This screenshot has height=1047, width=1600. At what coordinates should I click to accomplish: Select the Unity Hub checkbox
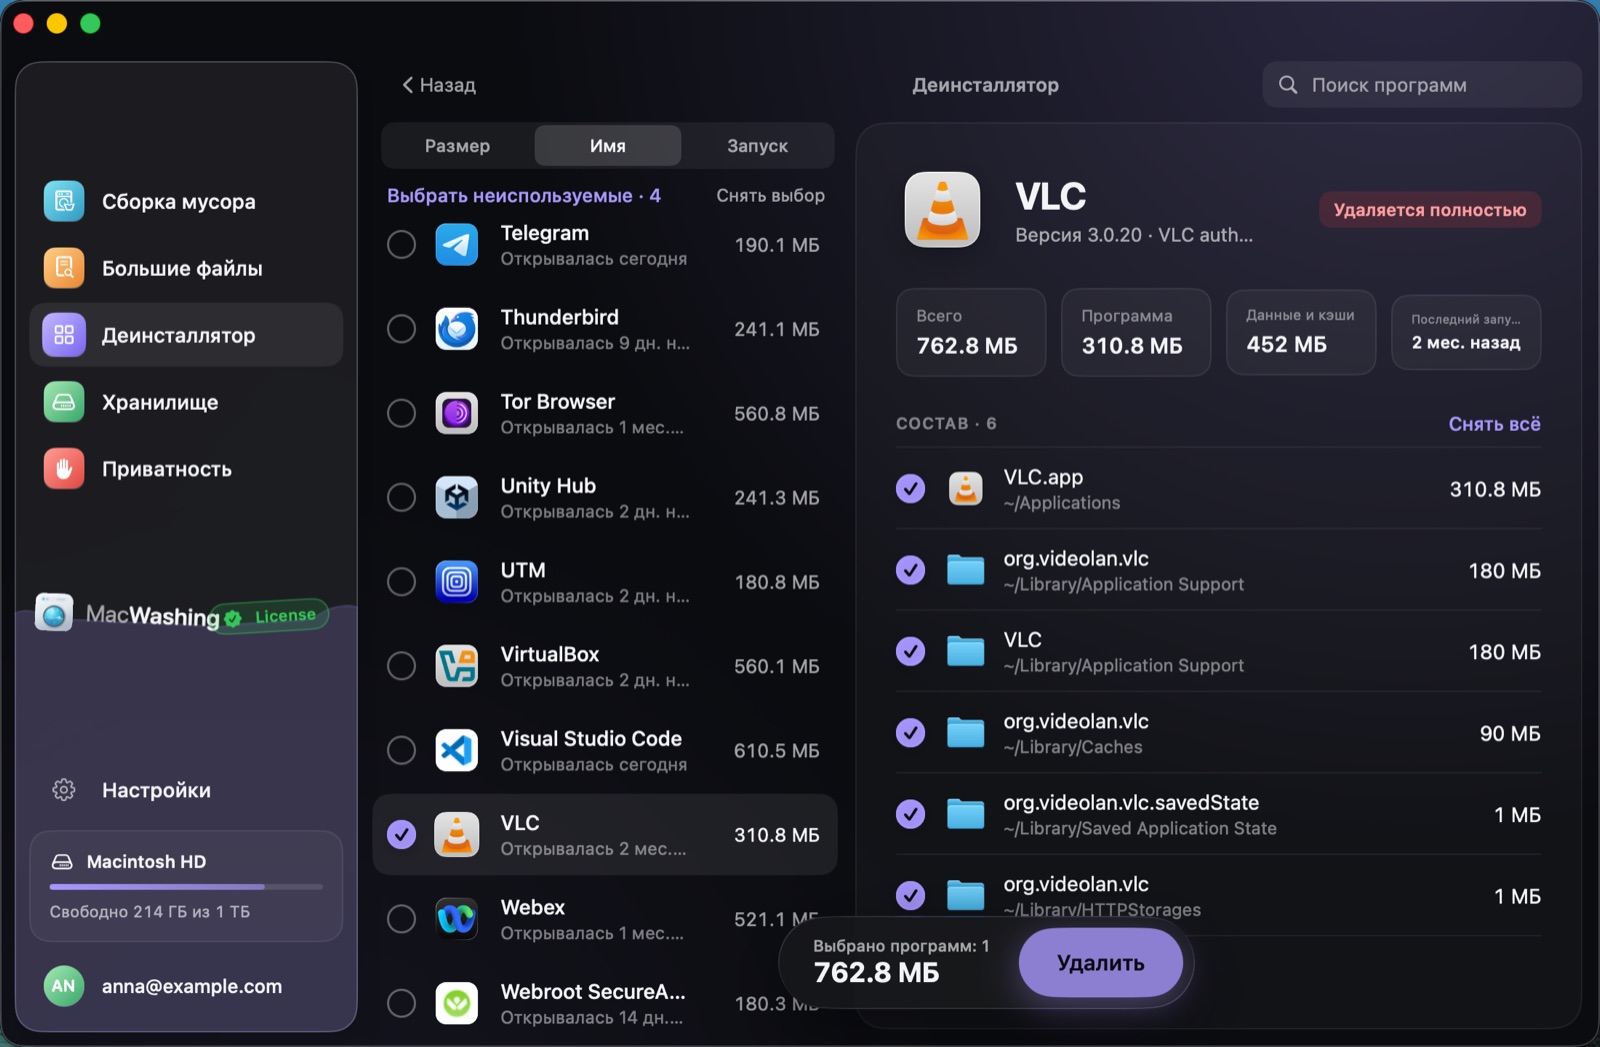[401, 497]
